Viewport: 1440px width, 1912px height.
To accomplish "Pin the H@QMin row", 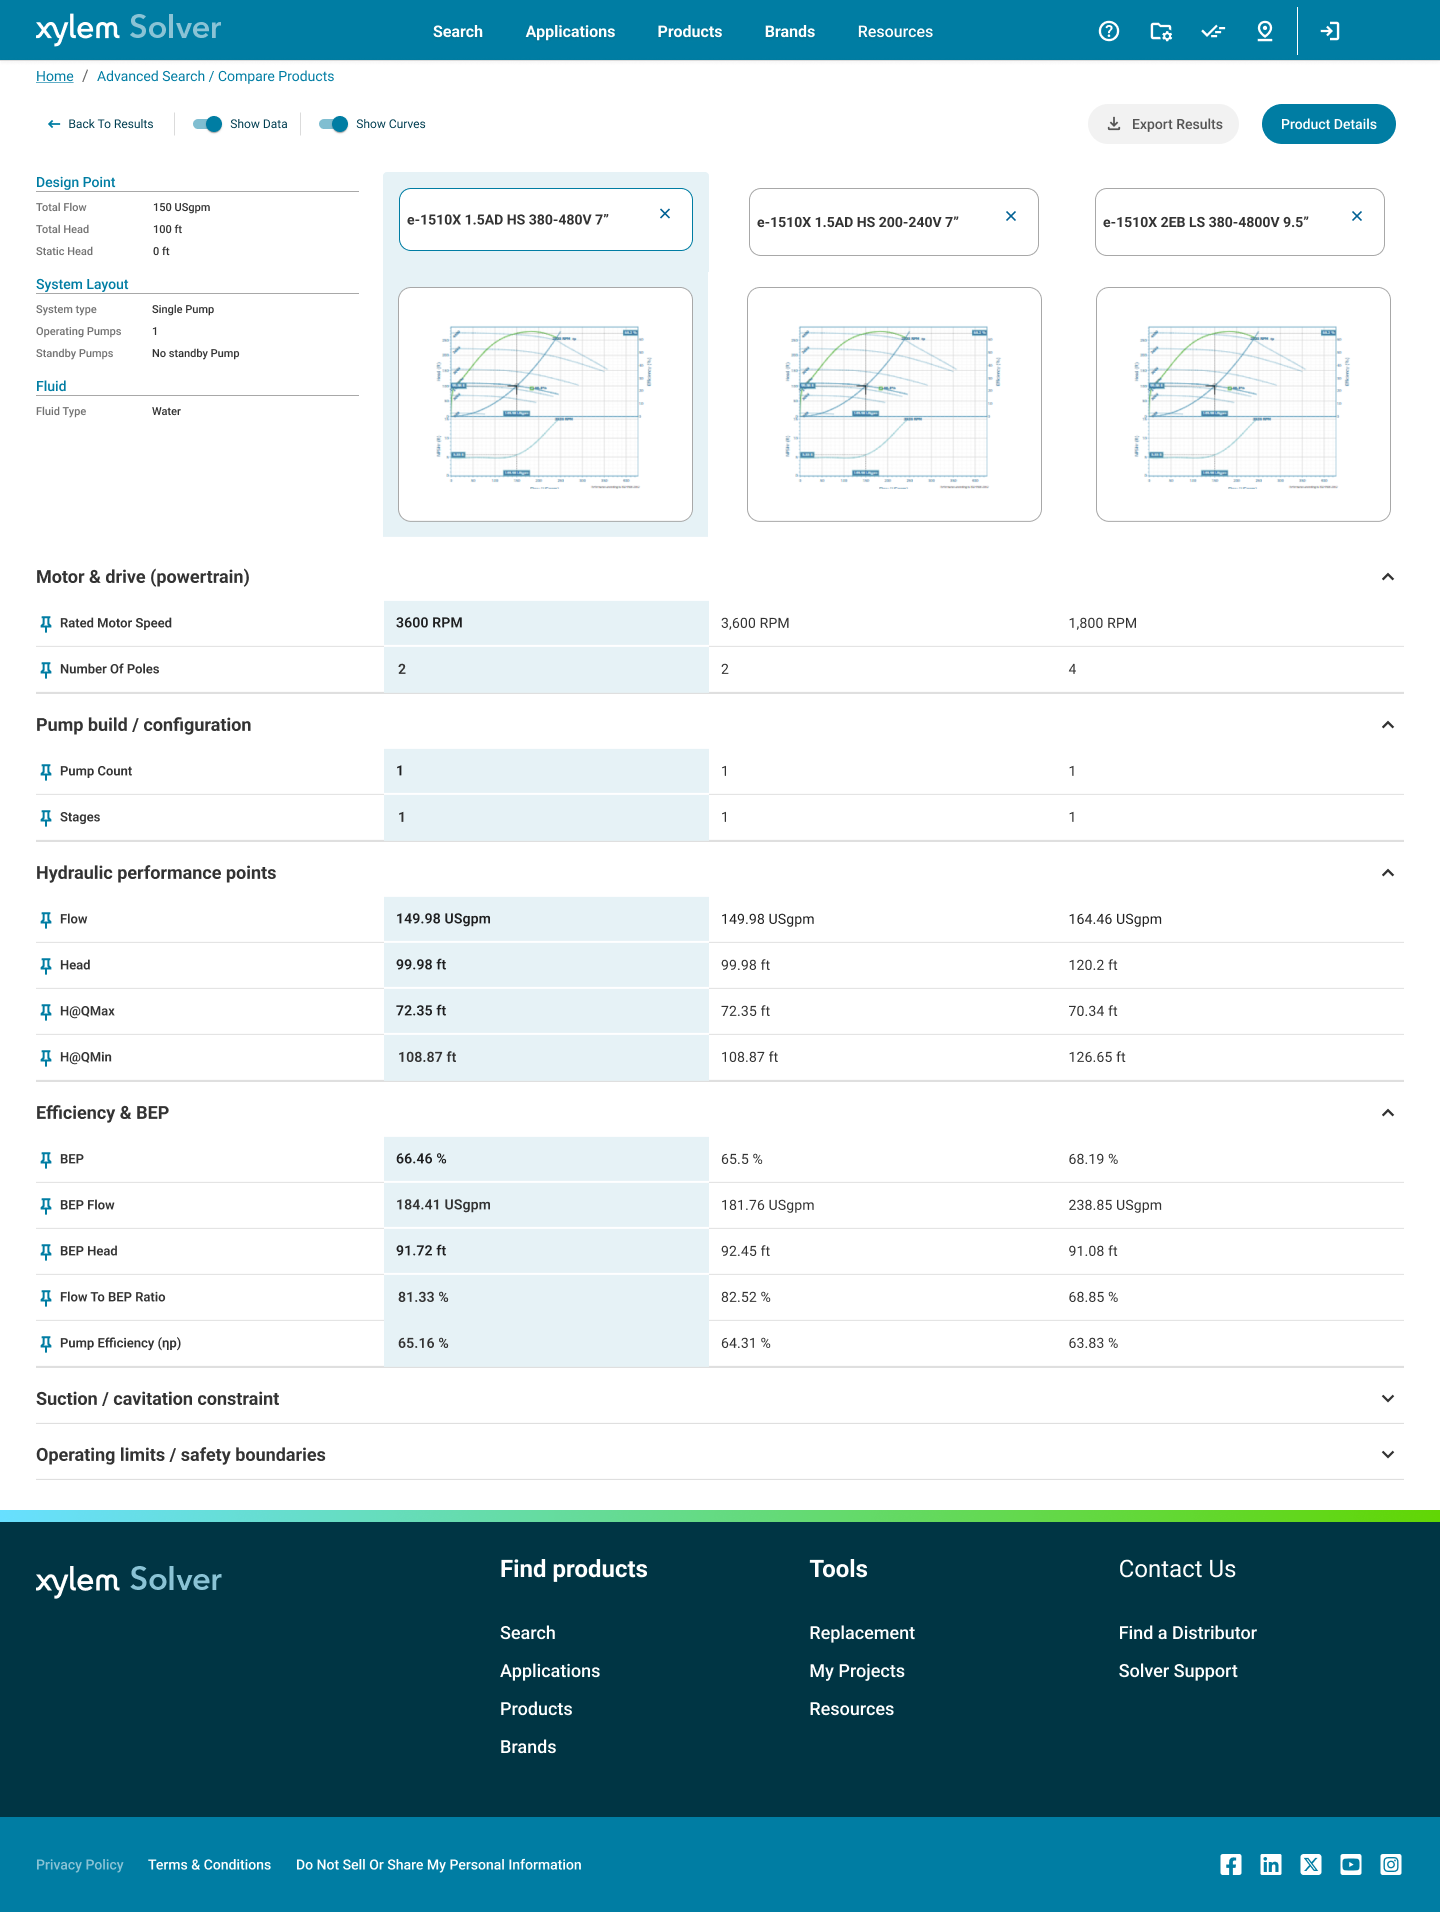I will point(45,1058).
